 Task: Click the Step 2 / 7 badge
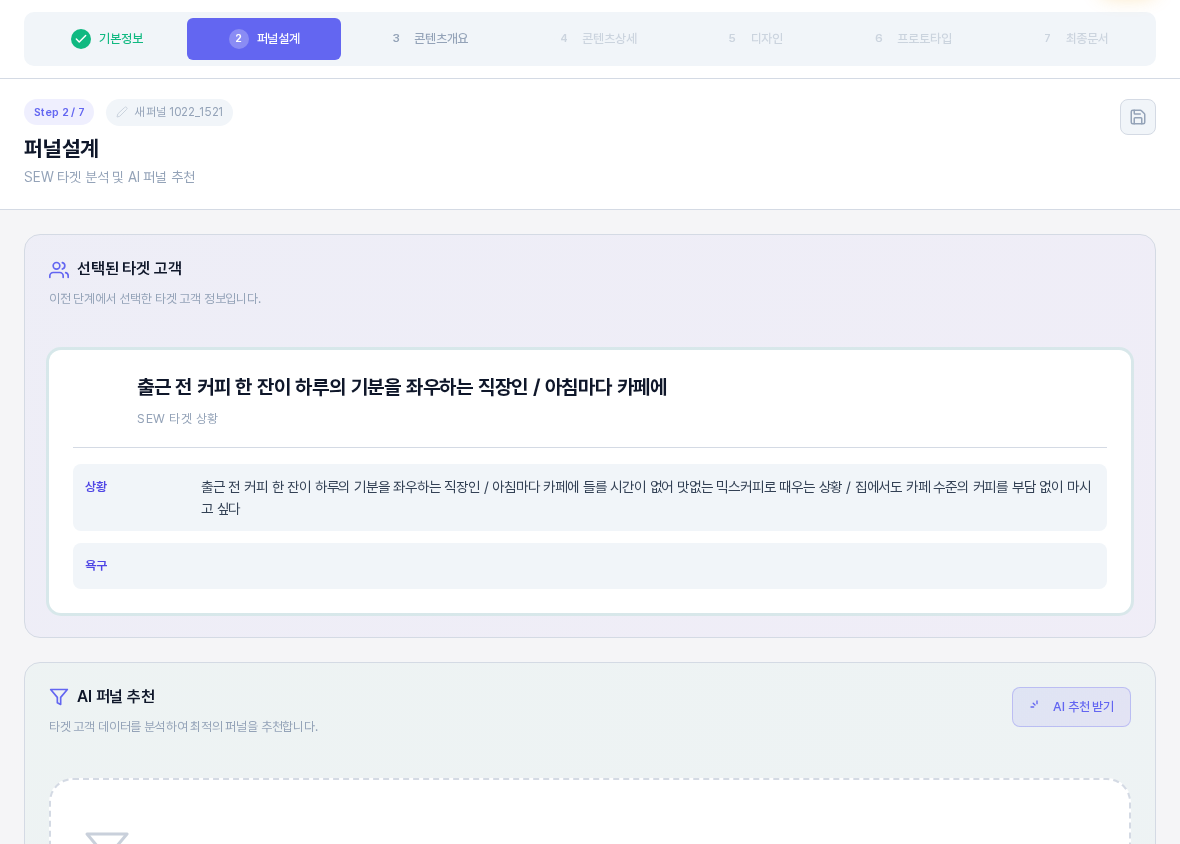[59, 112]
